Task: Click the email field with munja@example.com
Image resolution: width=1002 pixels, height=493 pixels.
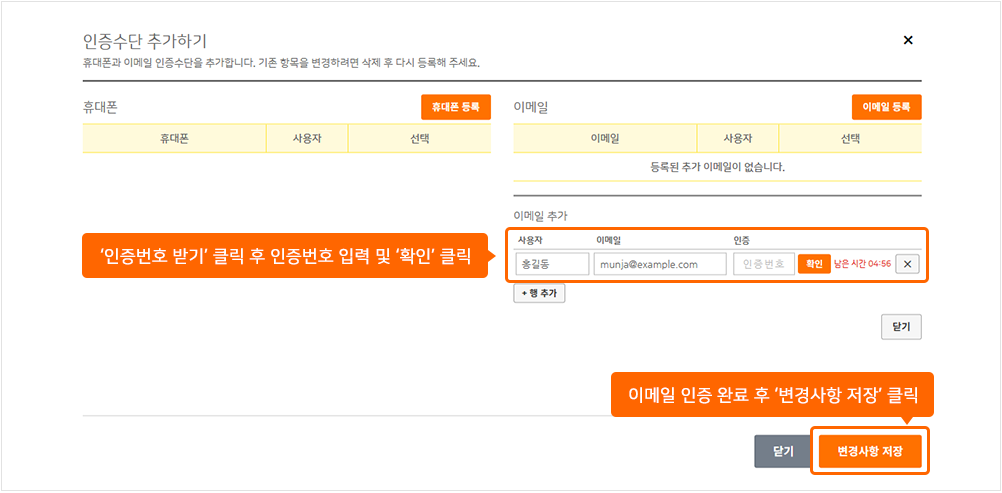Action: [x=660, y=264]
